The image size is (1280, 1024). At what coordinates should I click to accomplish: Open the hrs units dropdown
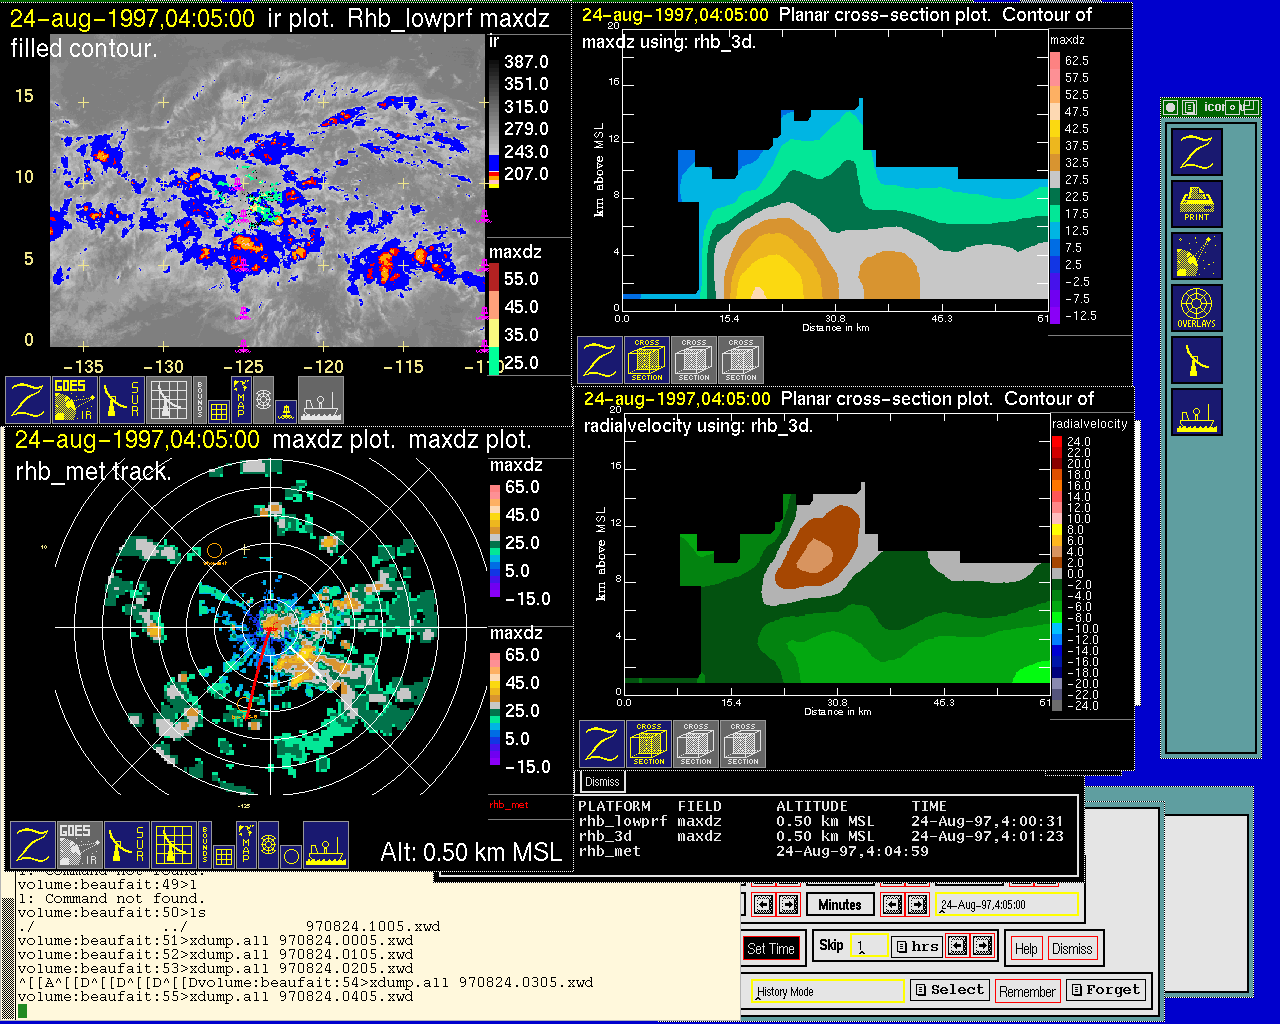click(917, 946)
